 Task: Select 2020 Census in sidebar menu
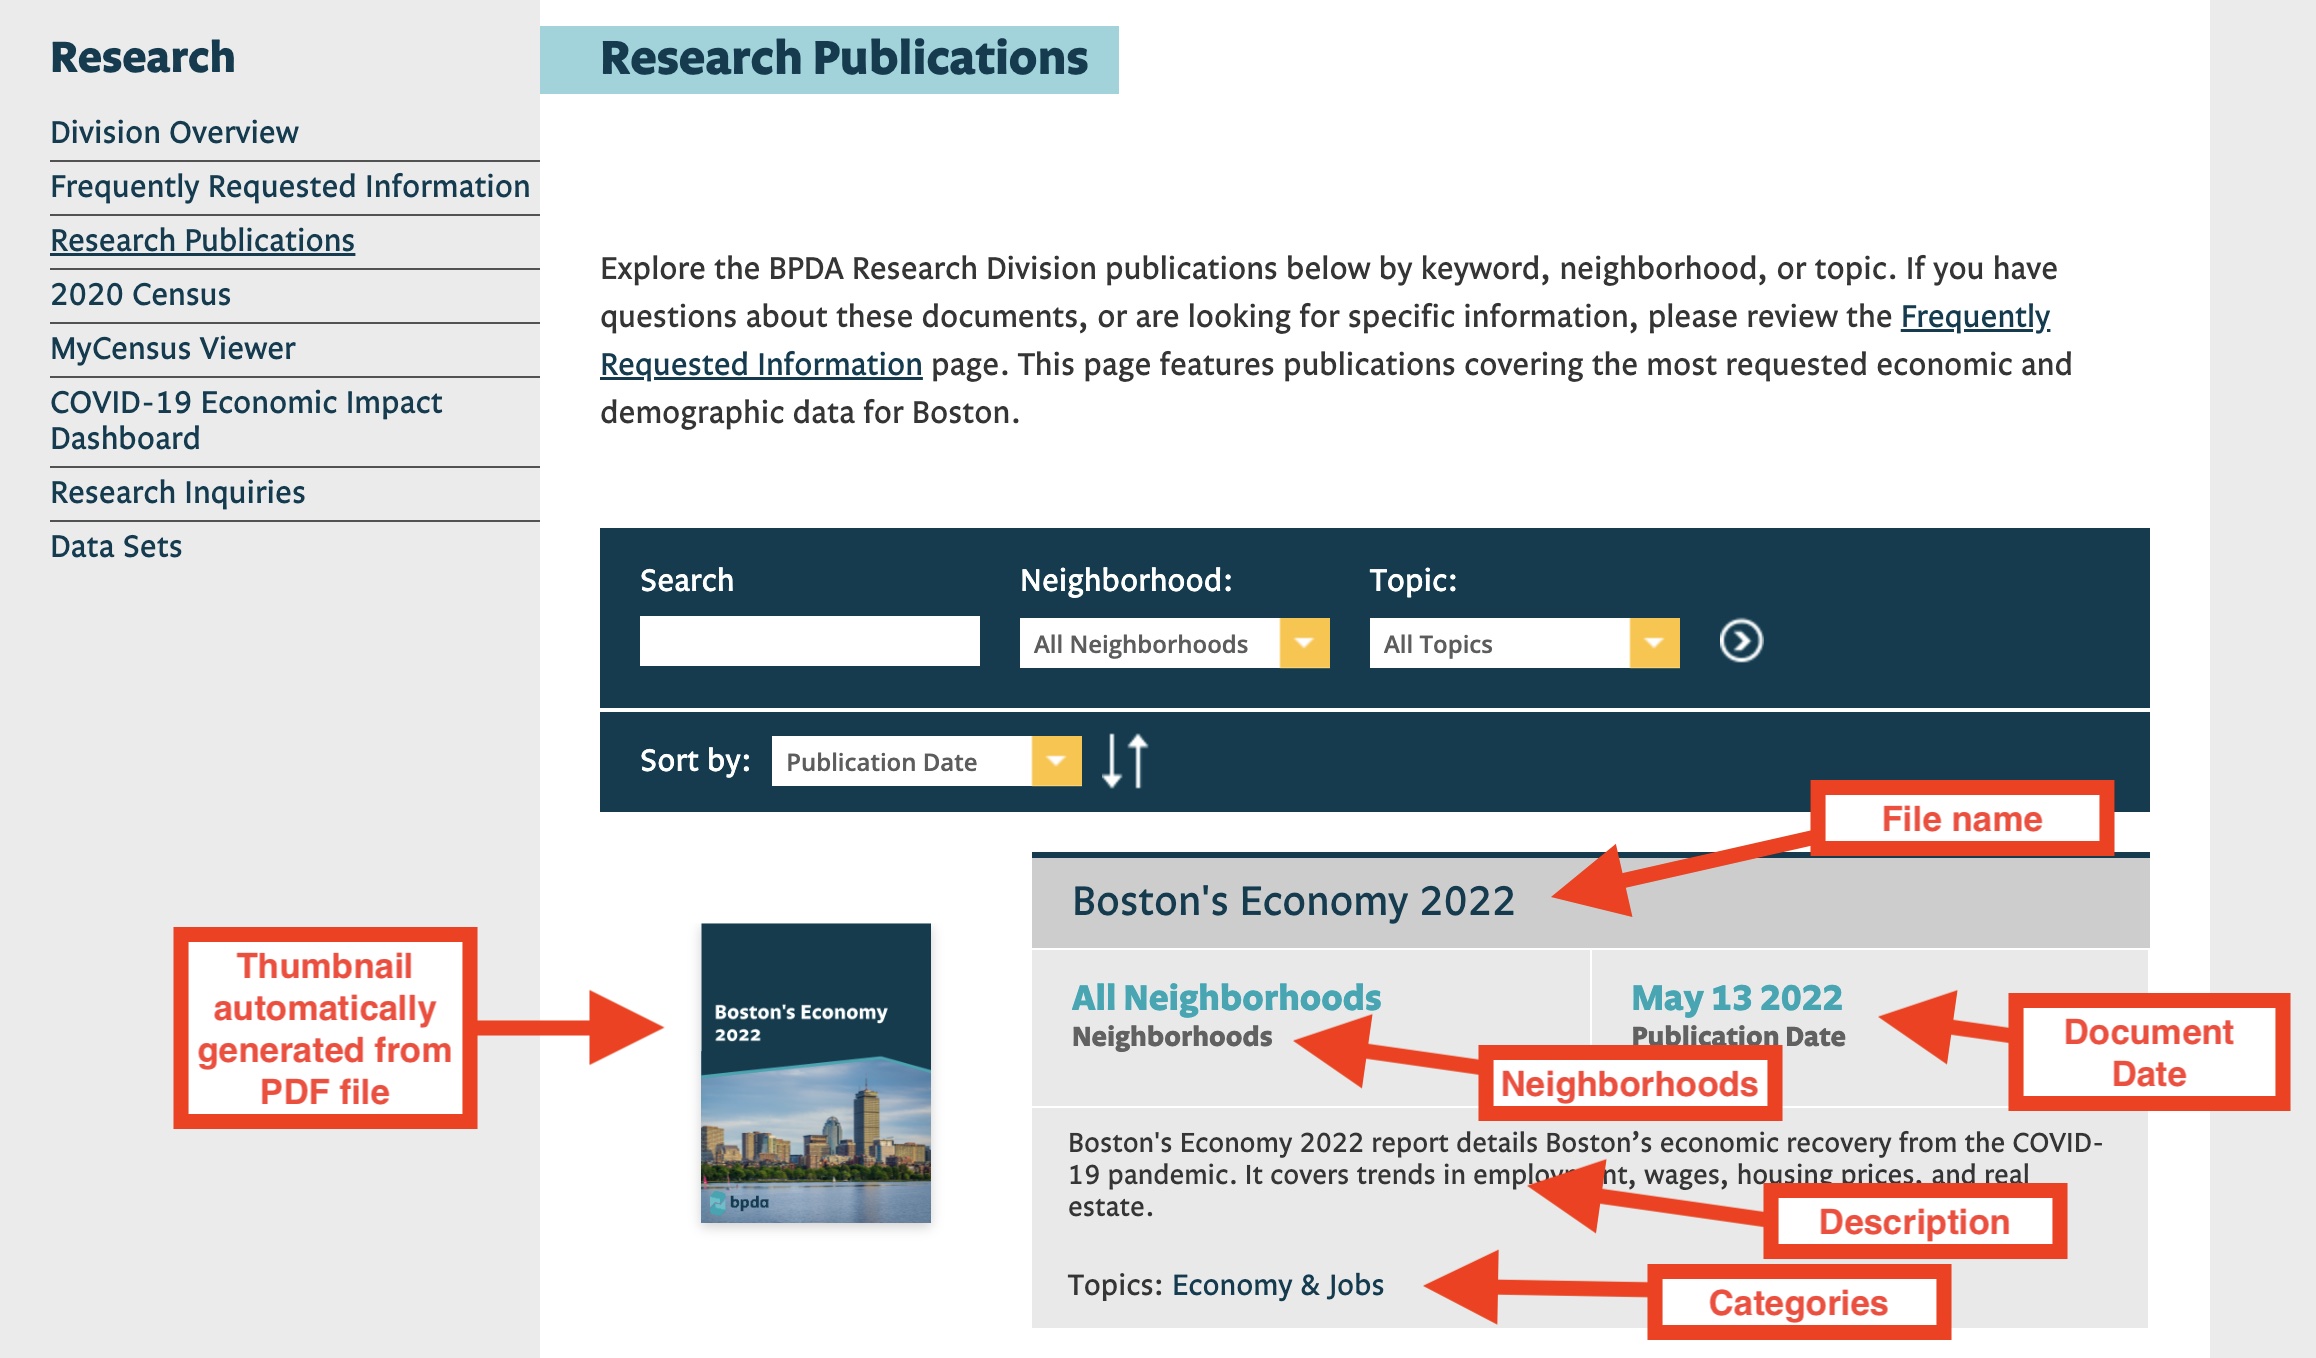pos(141,294)
